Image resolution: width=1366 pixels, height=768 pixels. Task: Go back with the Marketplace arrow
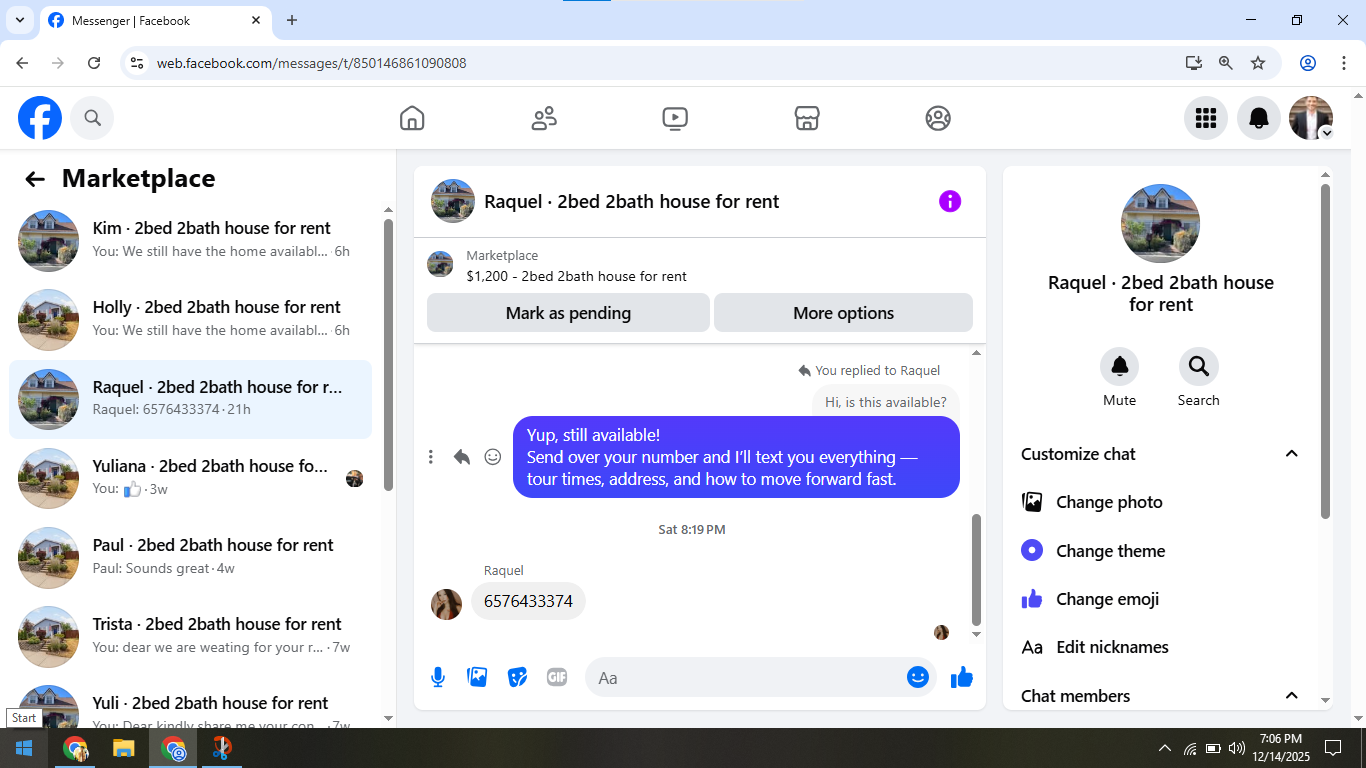point(35,179)
